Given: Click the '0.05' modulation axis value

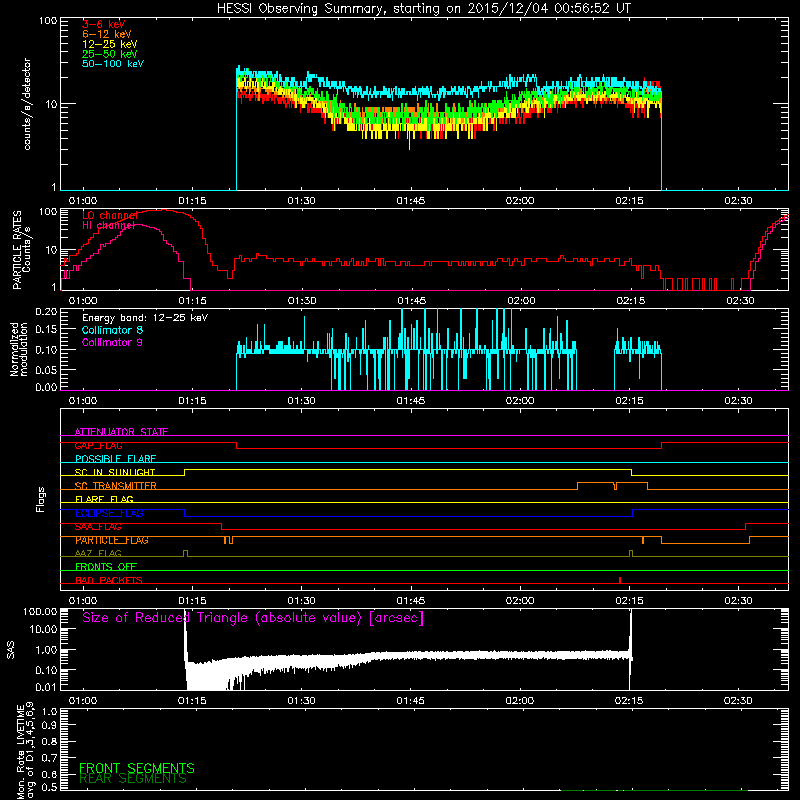Looking at the screenshot, I should 46,369.
